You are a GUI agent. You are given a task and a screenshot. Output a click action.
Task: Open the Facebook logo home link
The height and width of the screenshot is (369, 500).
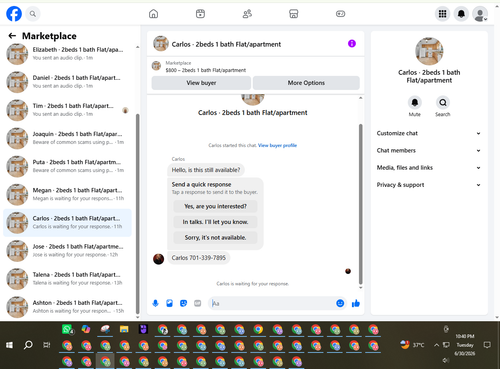coord(14,14)
